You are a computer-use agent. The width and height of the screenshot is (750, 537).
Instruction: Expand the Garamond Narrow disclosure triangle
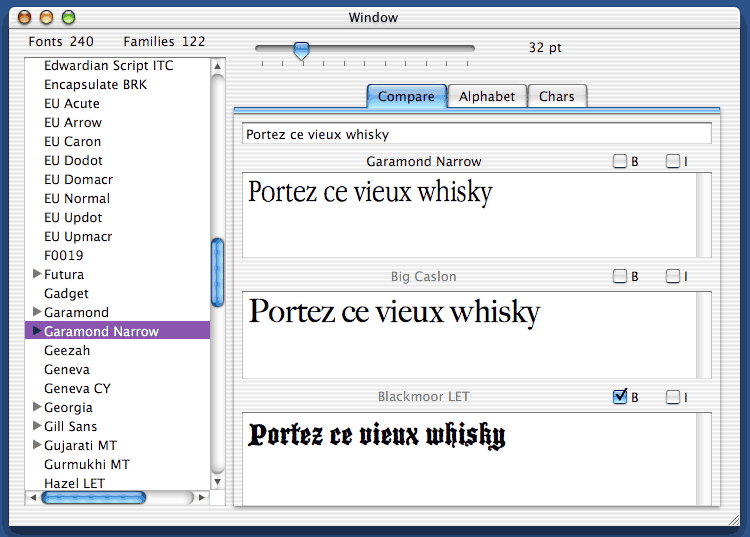tap(37, 330)
